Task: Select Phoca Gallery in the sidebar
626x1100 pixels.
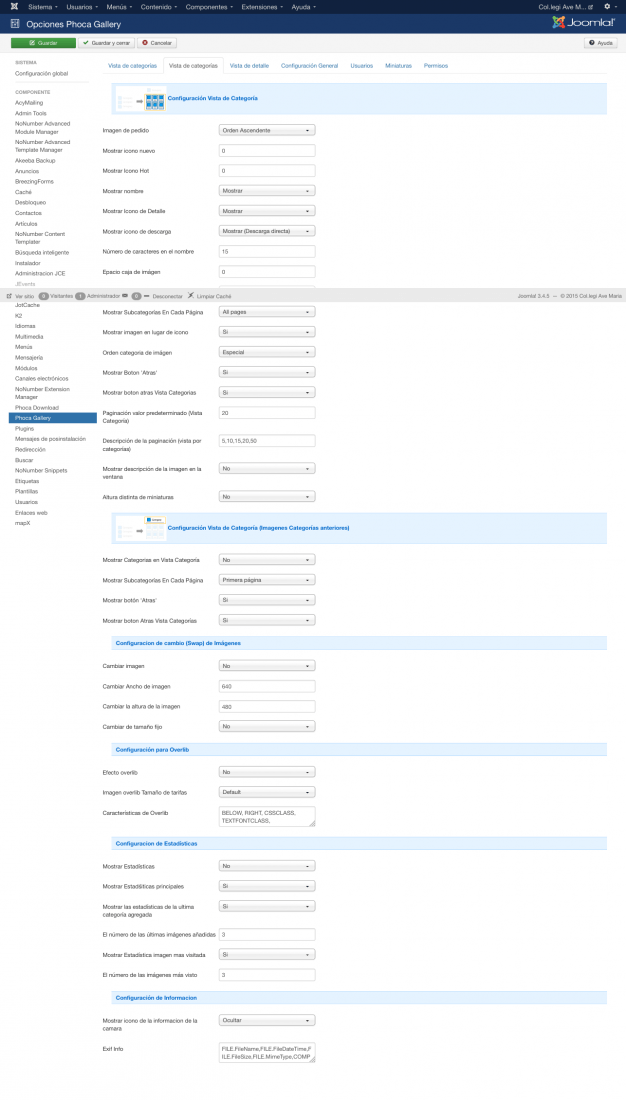Action: pyautogui.click(x=53, y=418)
